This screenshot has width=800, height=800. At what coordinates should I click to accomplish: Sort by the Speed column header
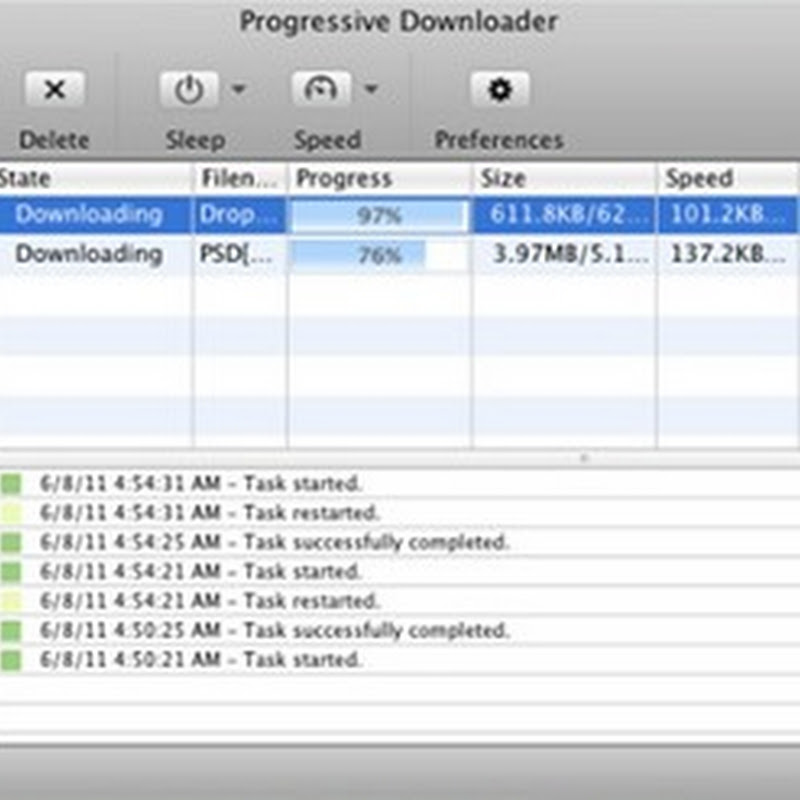point(729,179)
